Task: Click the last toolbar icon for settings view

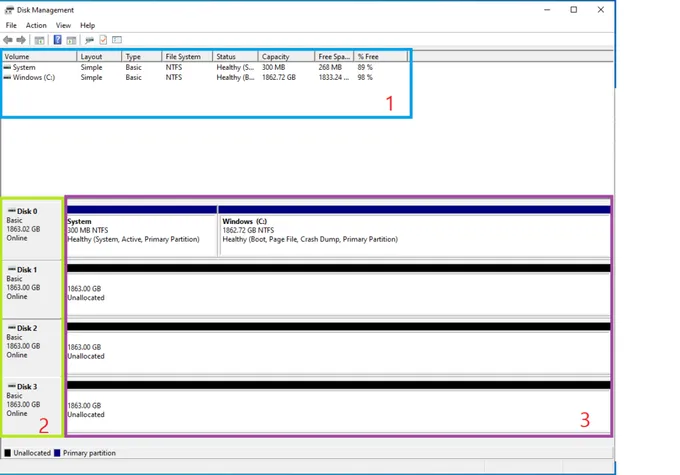Action: tap(117, 40)
